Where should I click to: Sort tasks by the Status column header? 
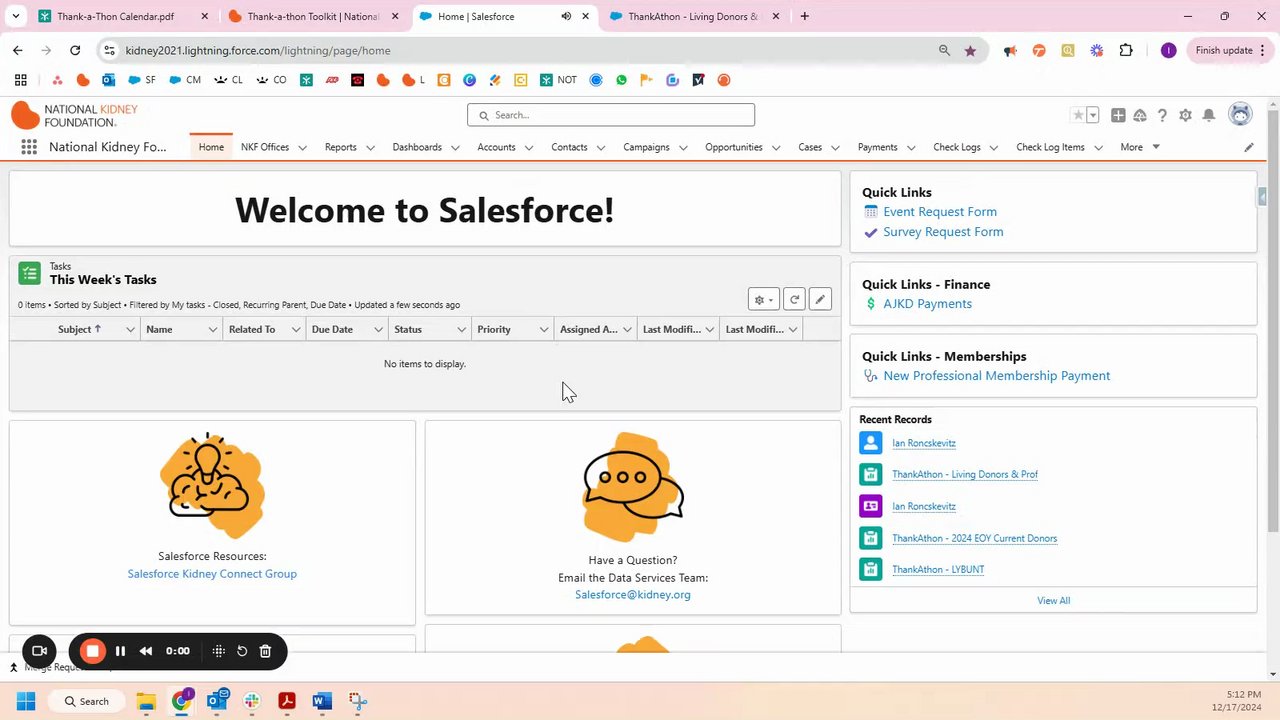[408, 329]
